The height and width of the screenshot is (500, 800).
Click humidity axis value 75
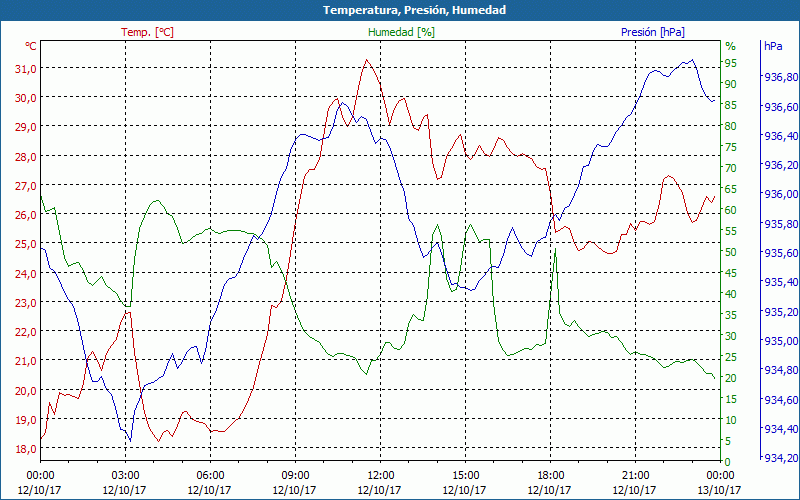(x=731, y=147)
